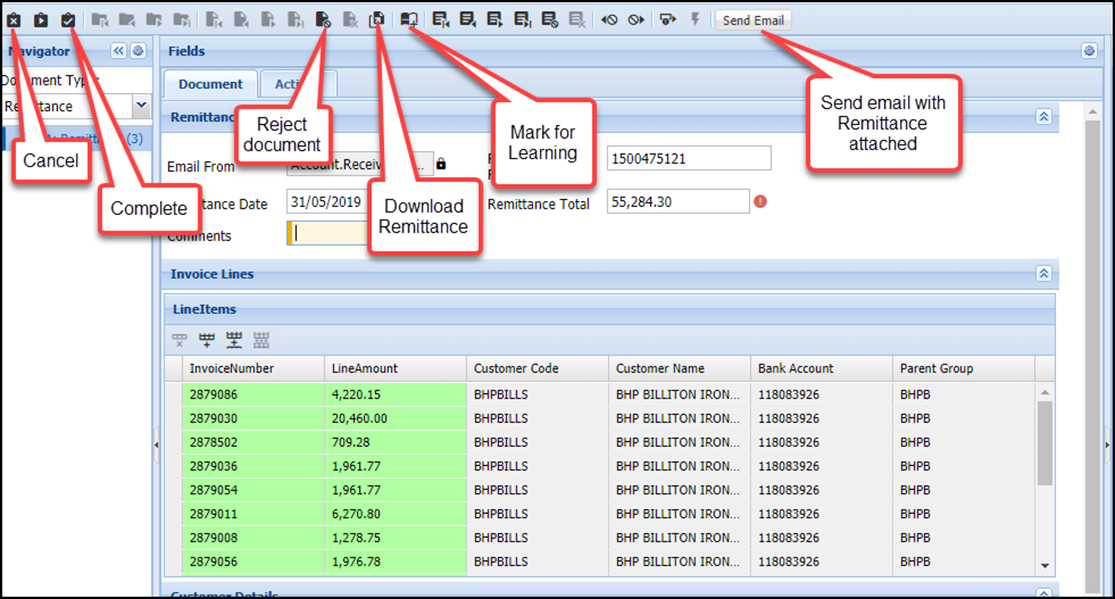Screen dimensions: 1115x599
Task: Click the Comments input field
Action: pos(330,233)
